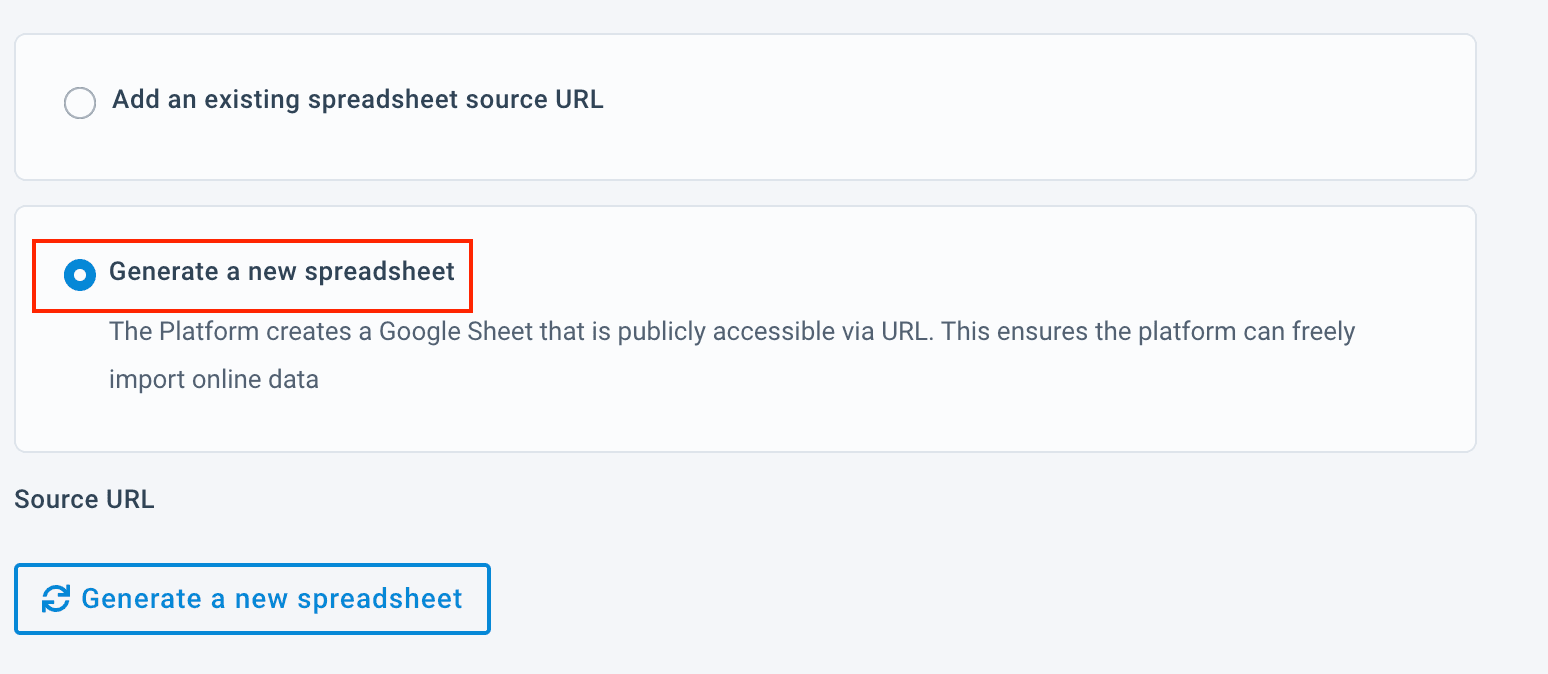Click the word 'Generate' in the bottom button
This screenshot has height=674, width=1548.
(x=141, y=599)
